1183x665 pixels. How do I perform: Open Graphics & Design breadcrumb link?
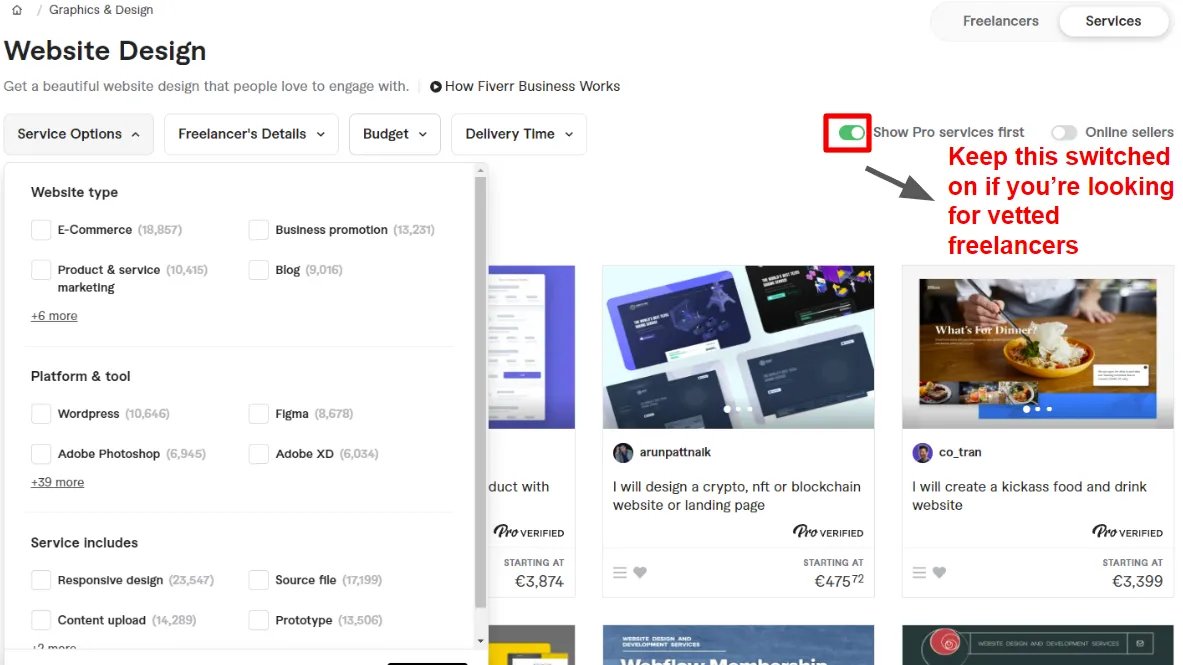click(x=101, y=10)
